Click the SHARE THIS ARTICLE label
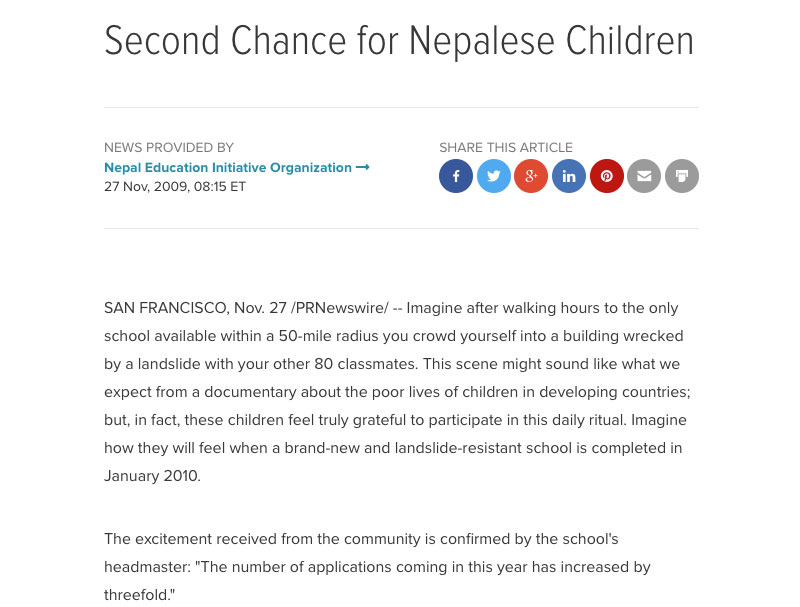This screenshot has width=800, height=607. point(506,147)
